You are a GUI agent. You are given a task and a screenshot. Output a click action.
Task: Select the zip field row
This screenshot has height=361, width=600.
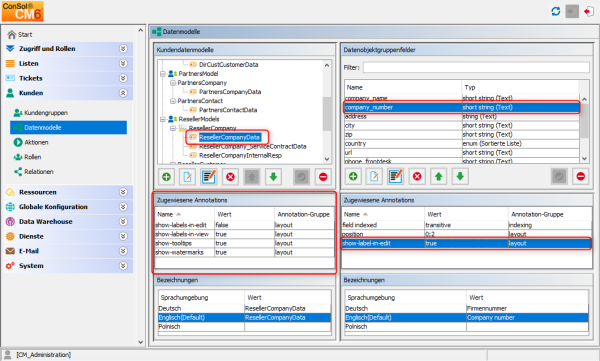tap(461, 134)
